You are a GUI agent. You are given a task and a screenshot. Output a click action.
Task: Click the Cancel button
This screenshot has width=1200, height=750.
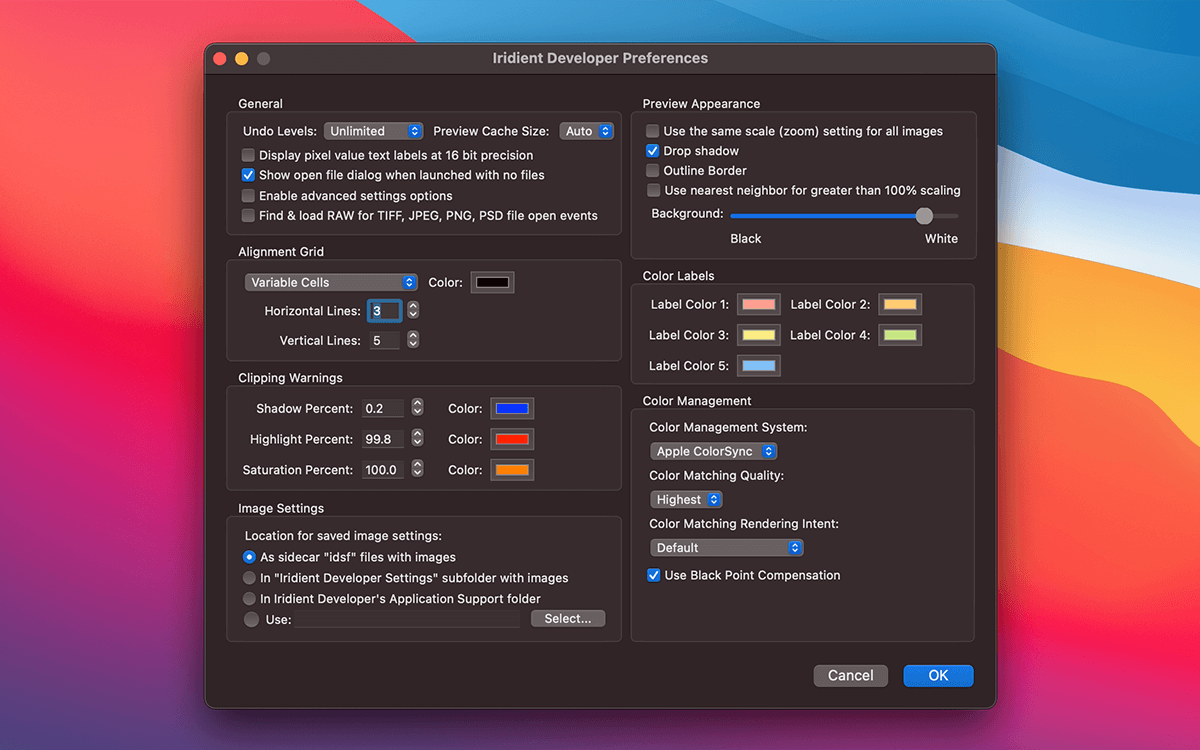851,676
